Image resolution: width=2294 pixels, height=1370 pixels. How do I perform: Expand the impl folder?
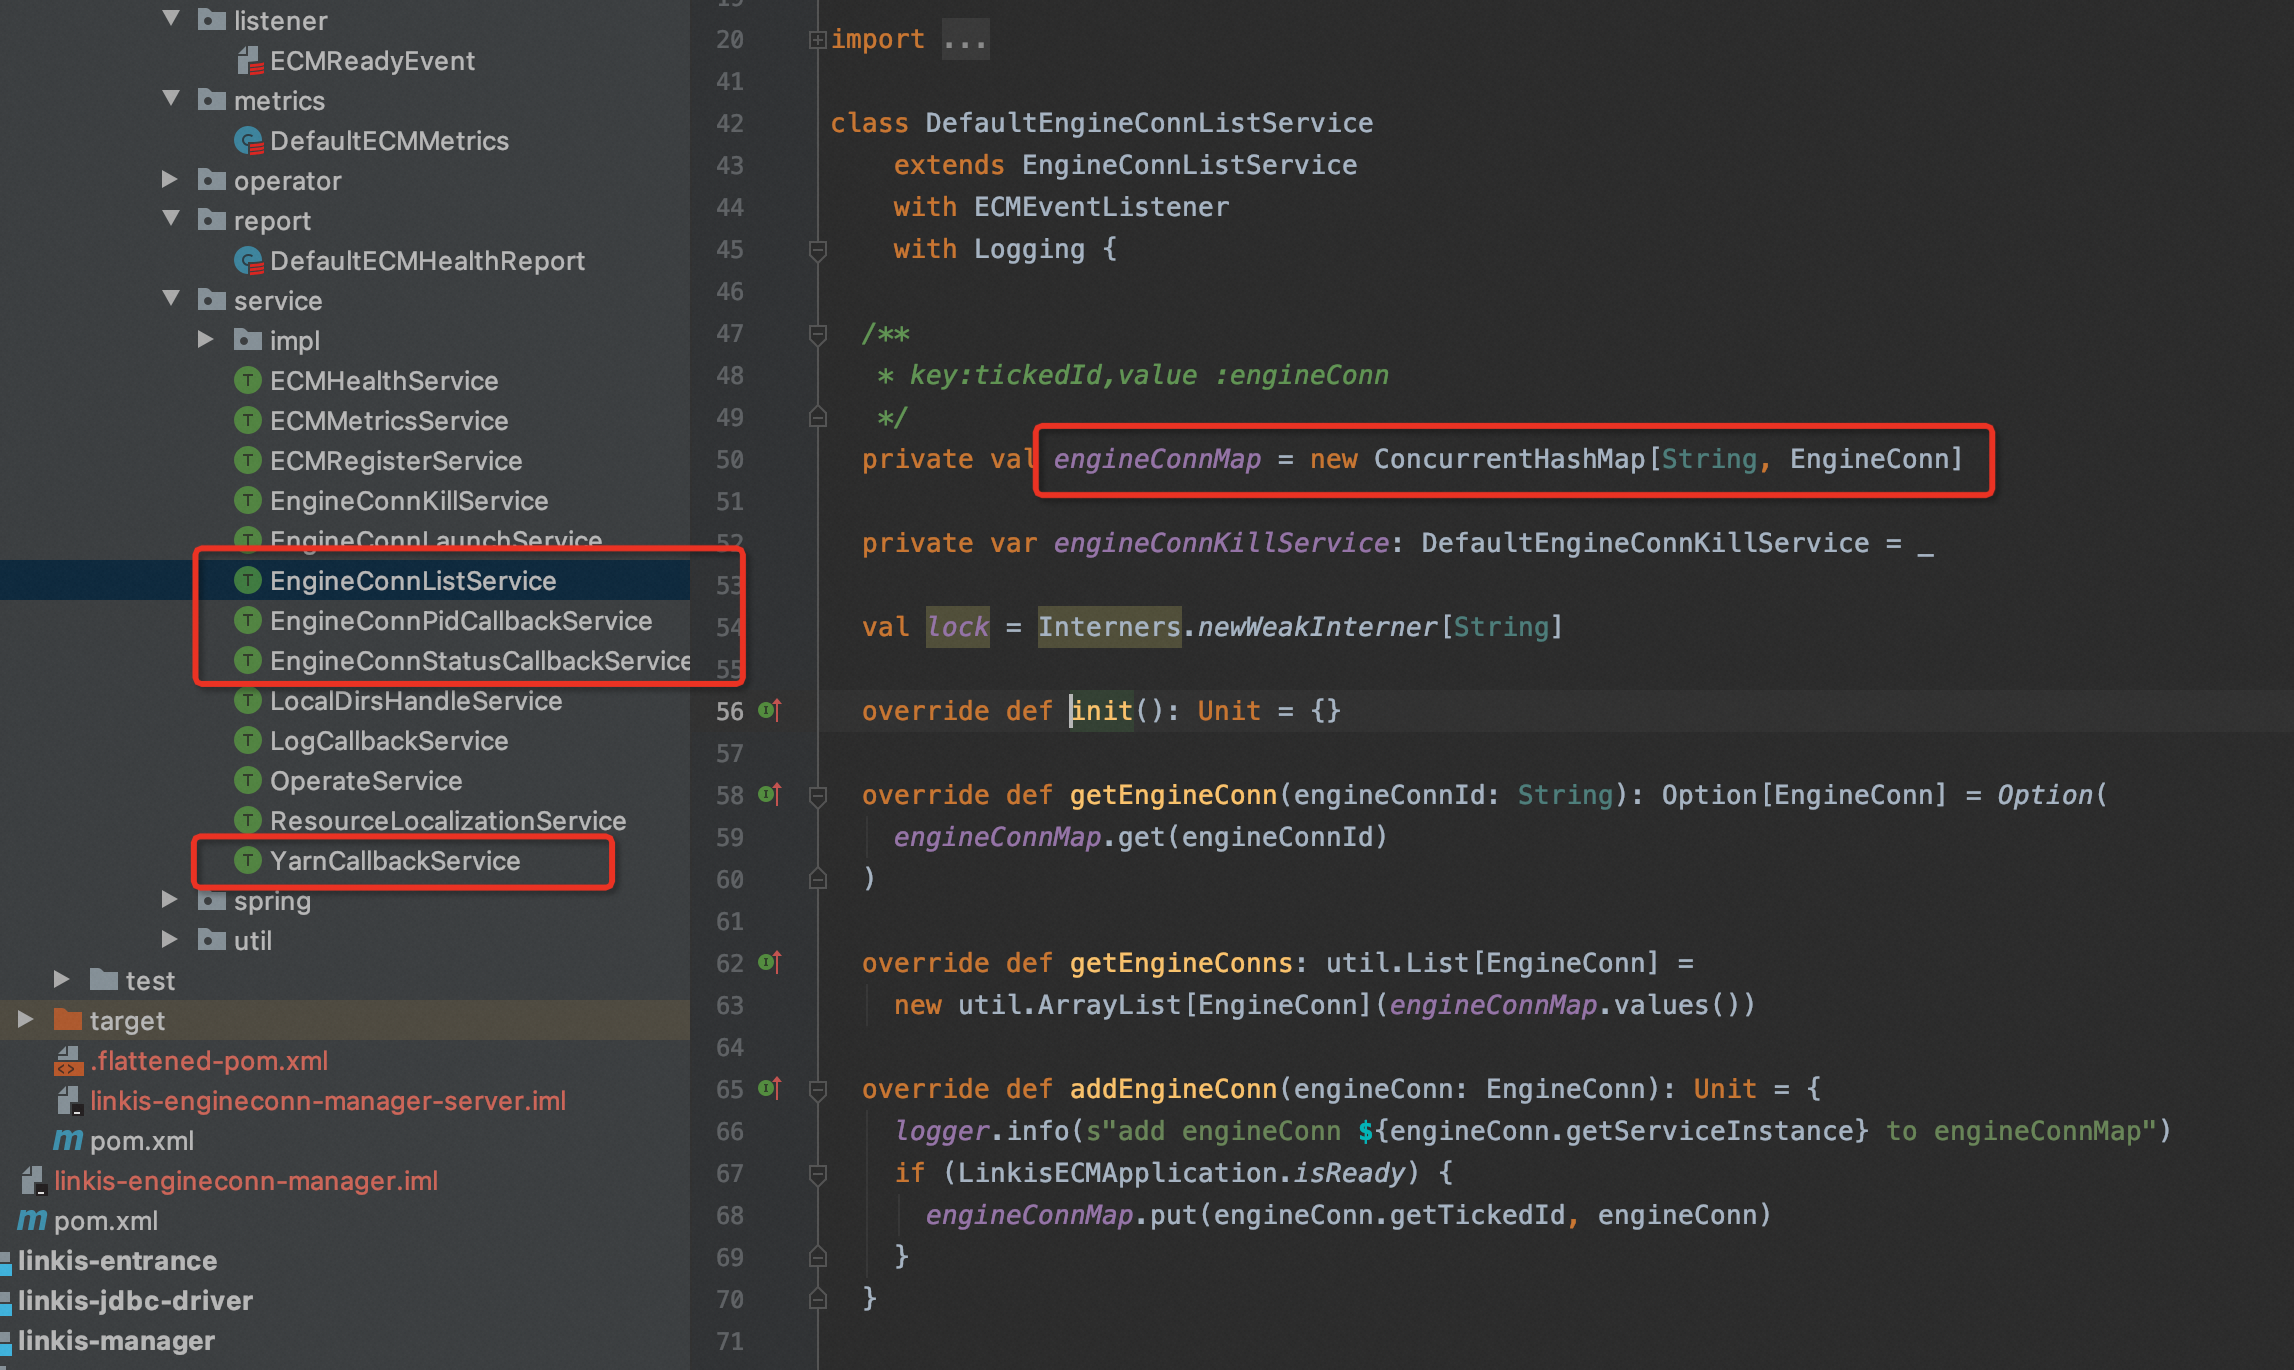(x=206, y=340)
